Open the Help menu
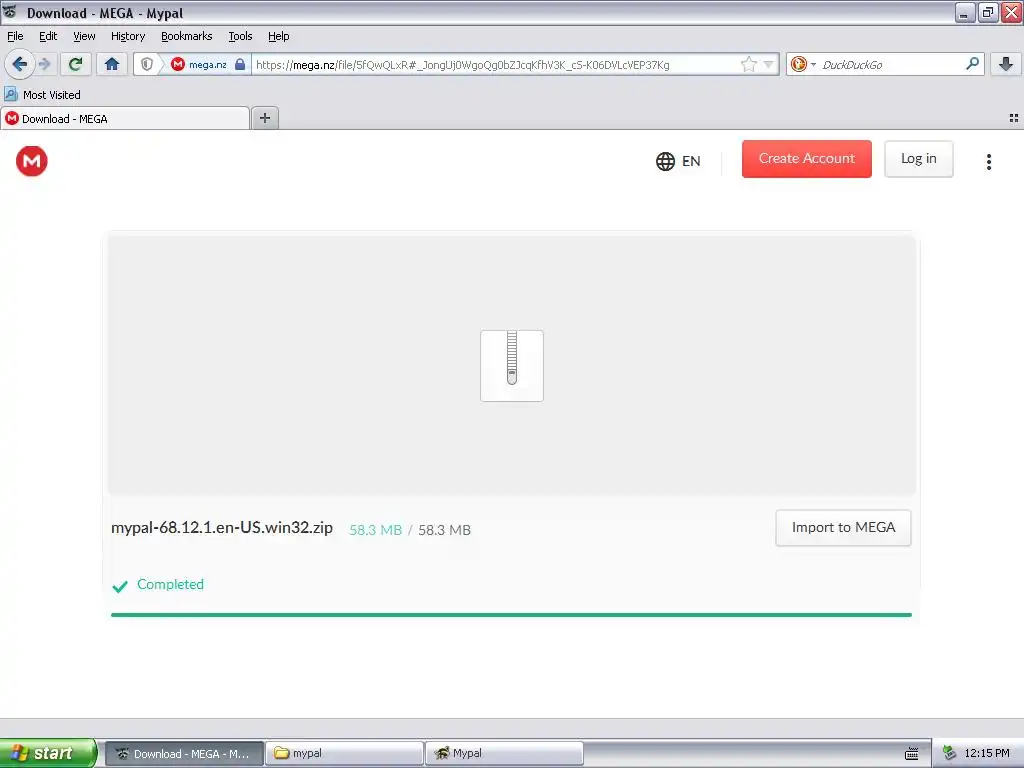Image resolution: width=1024 pixels, height=768 pixels. pyautogui.click(x=279, y=36)
